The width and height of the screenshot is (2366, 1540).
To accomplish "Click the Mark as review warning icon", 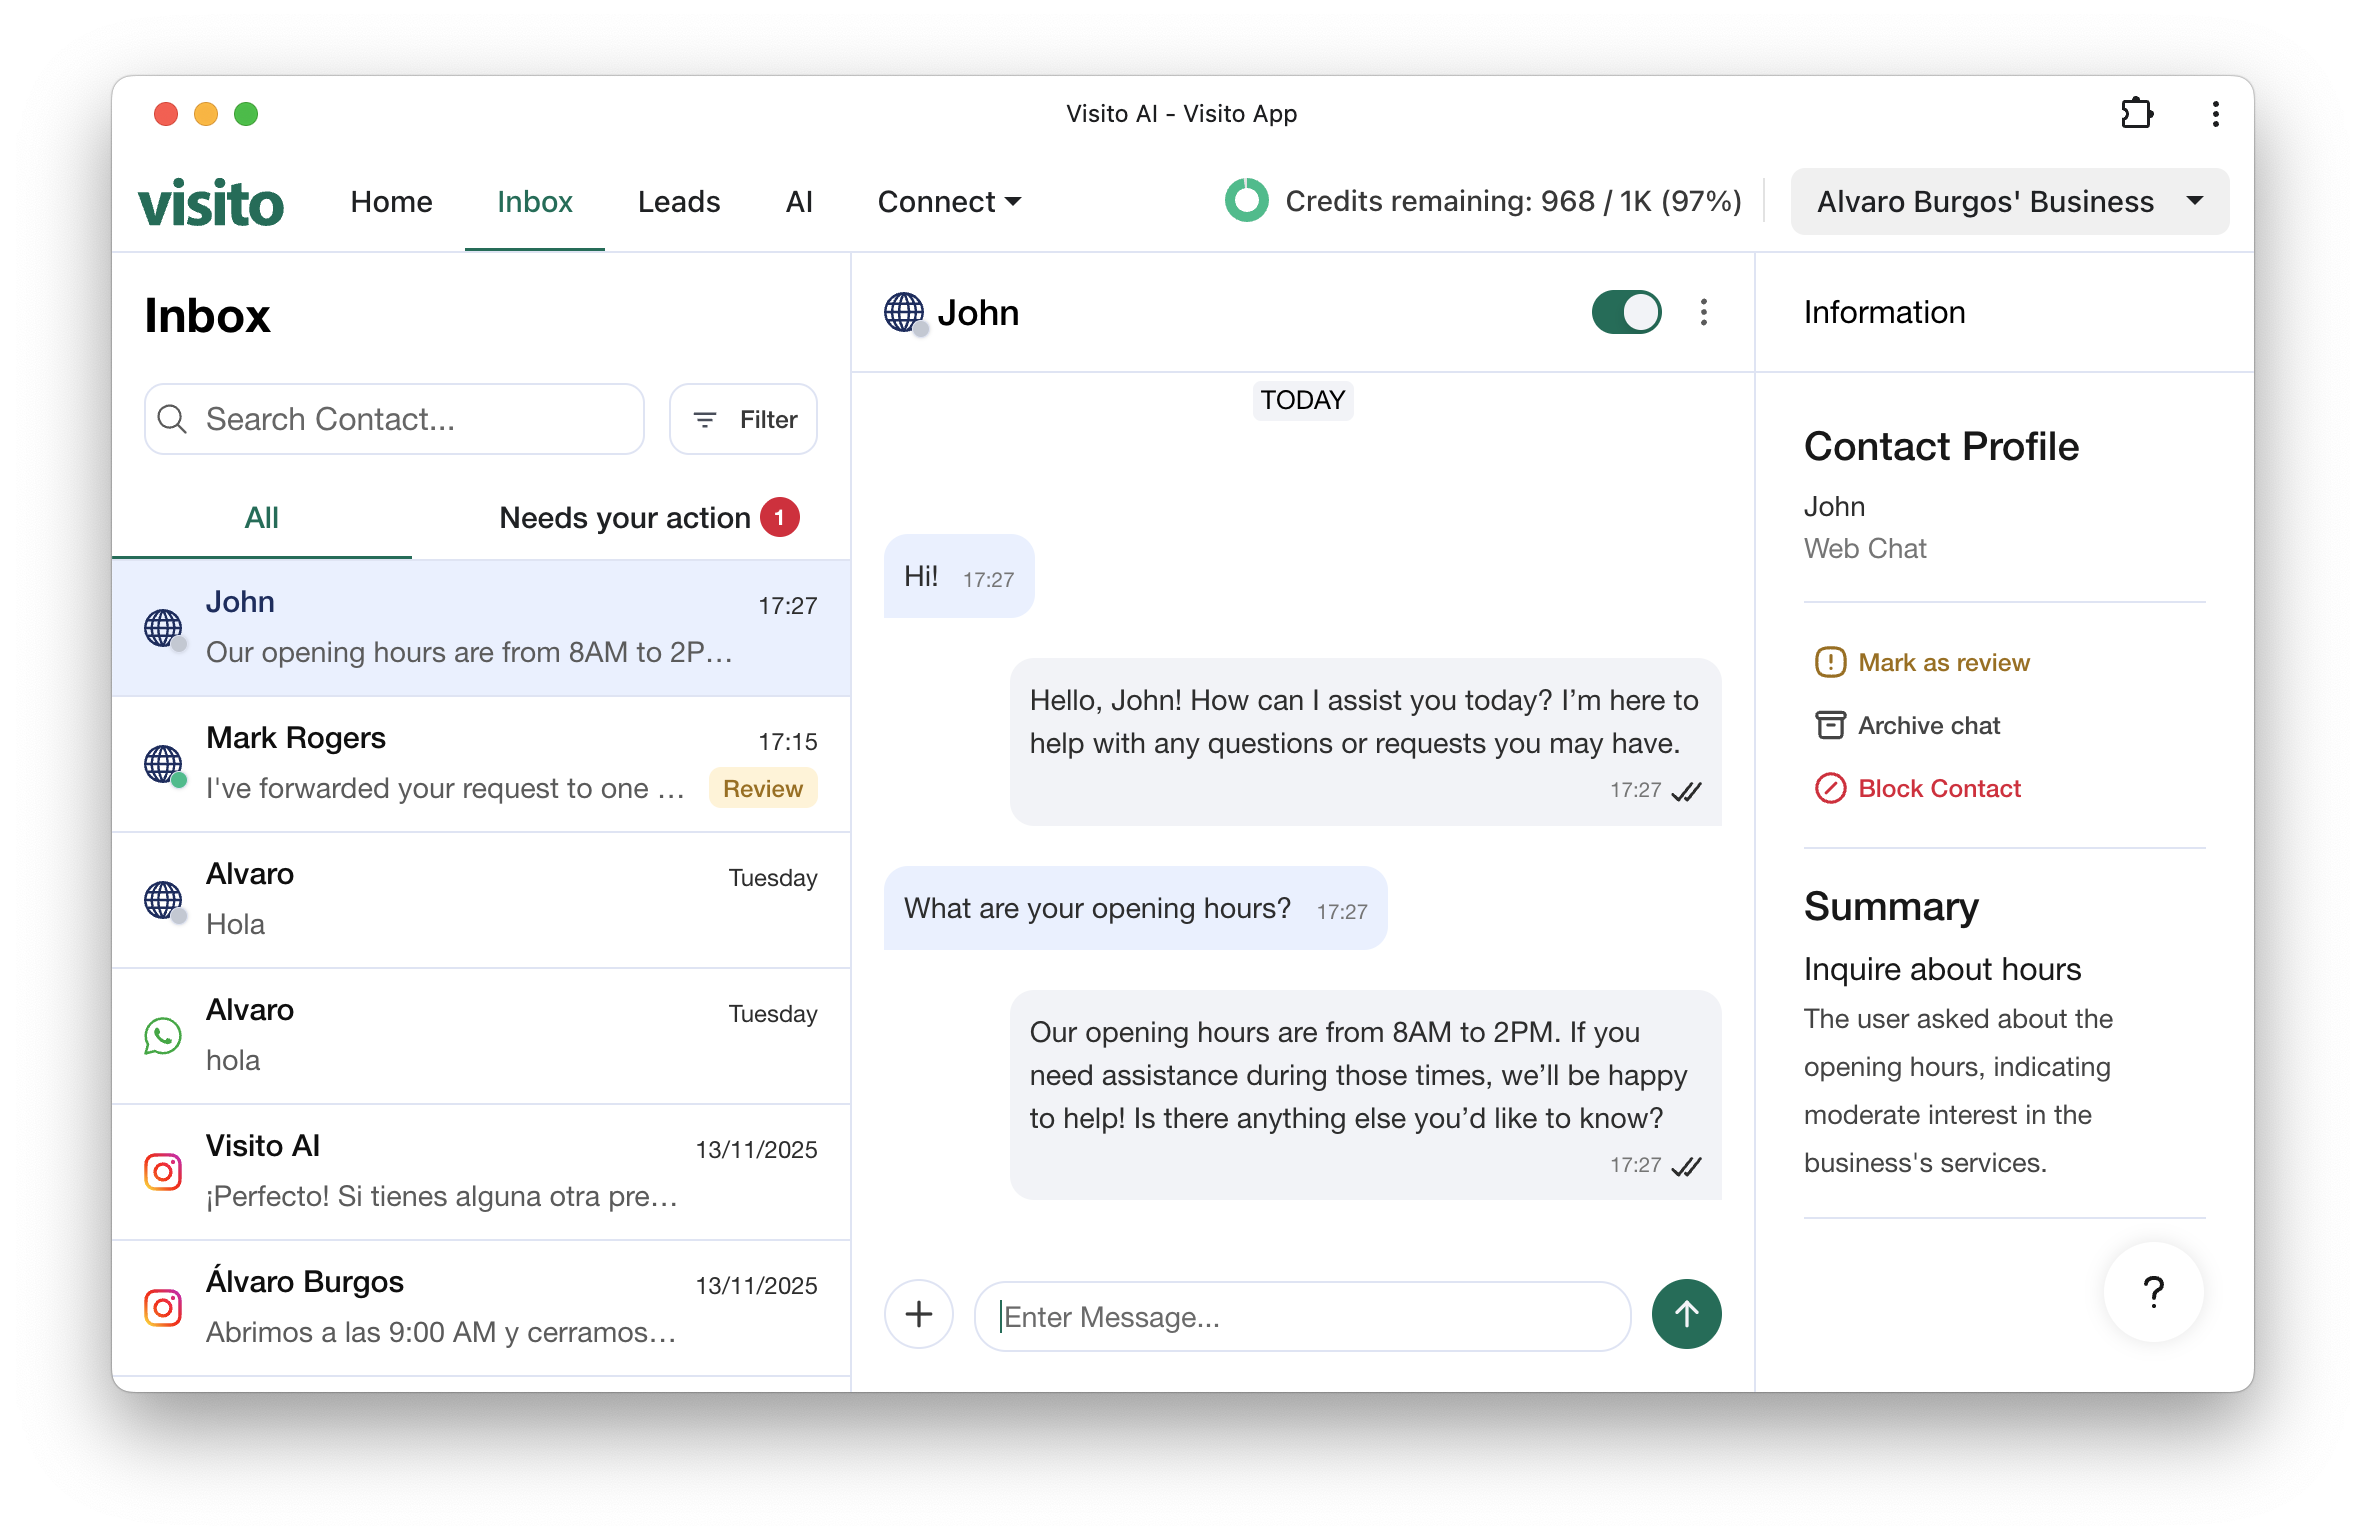I will coord(1831,661).
